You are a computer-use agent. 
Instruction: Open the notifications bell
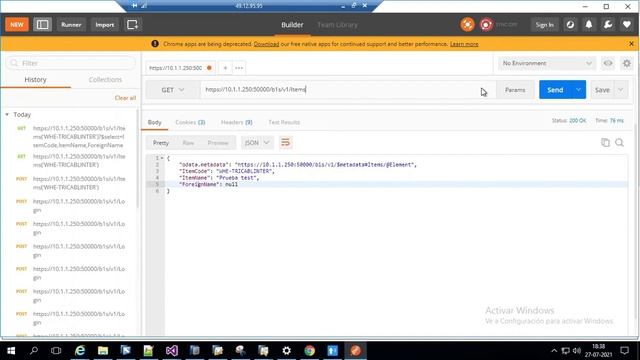[589, 25]
